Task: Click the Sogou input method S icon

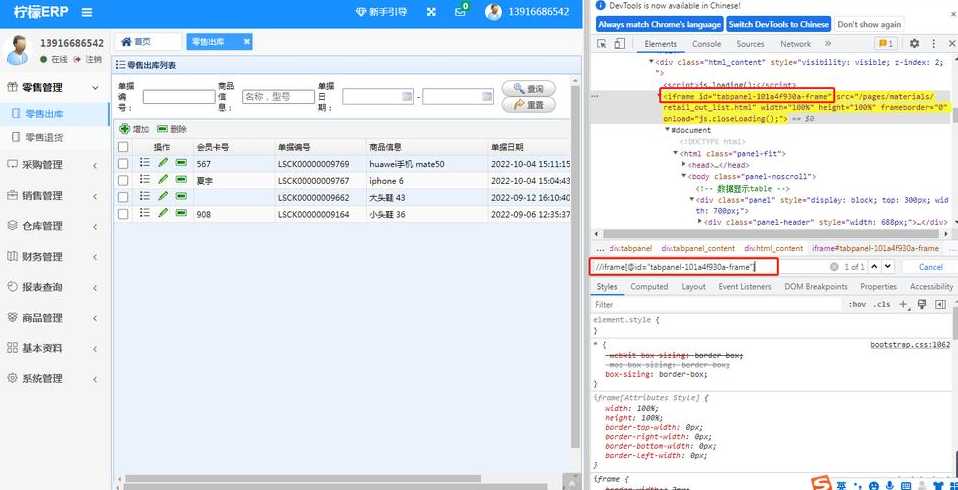Action: coord(822,484)
